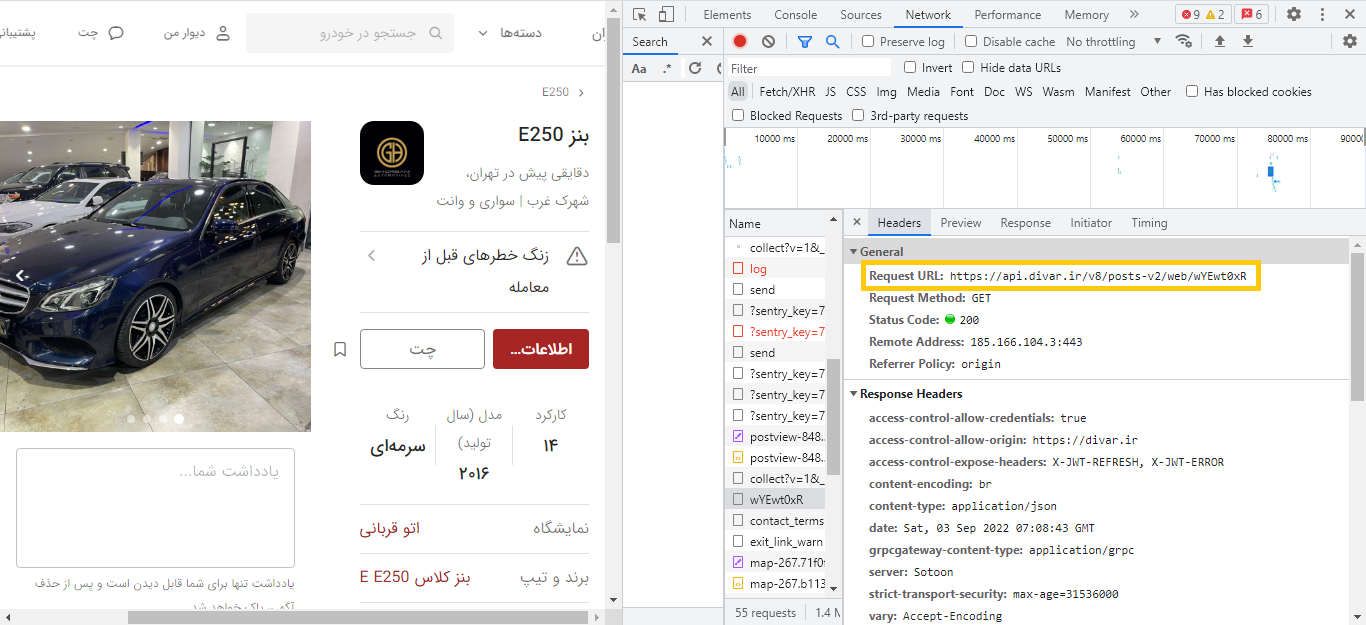The height and width of the screenshot is (625, 1366).
Task: Filter requests by Img type
Action: (x=886, y=91)
